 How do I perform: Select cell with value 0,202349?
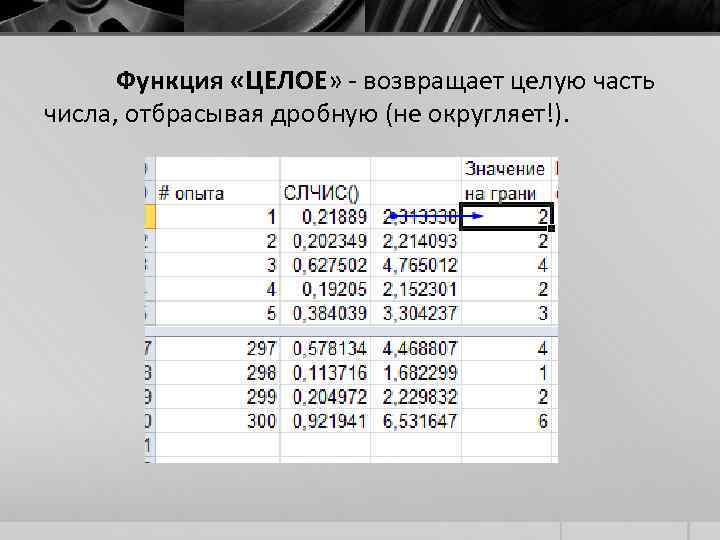[x=325, y=241]
